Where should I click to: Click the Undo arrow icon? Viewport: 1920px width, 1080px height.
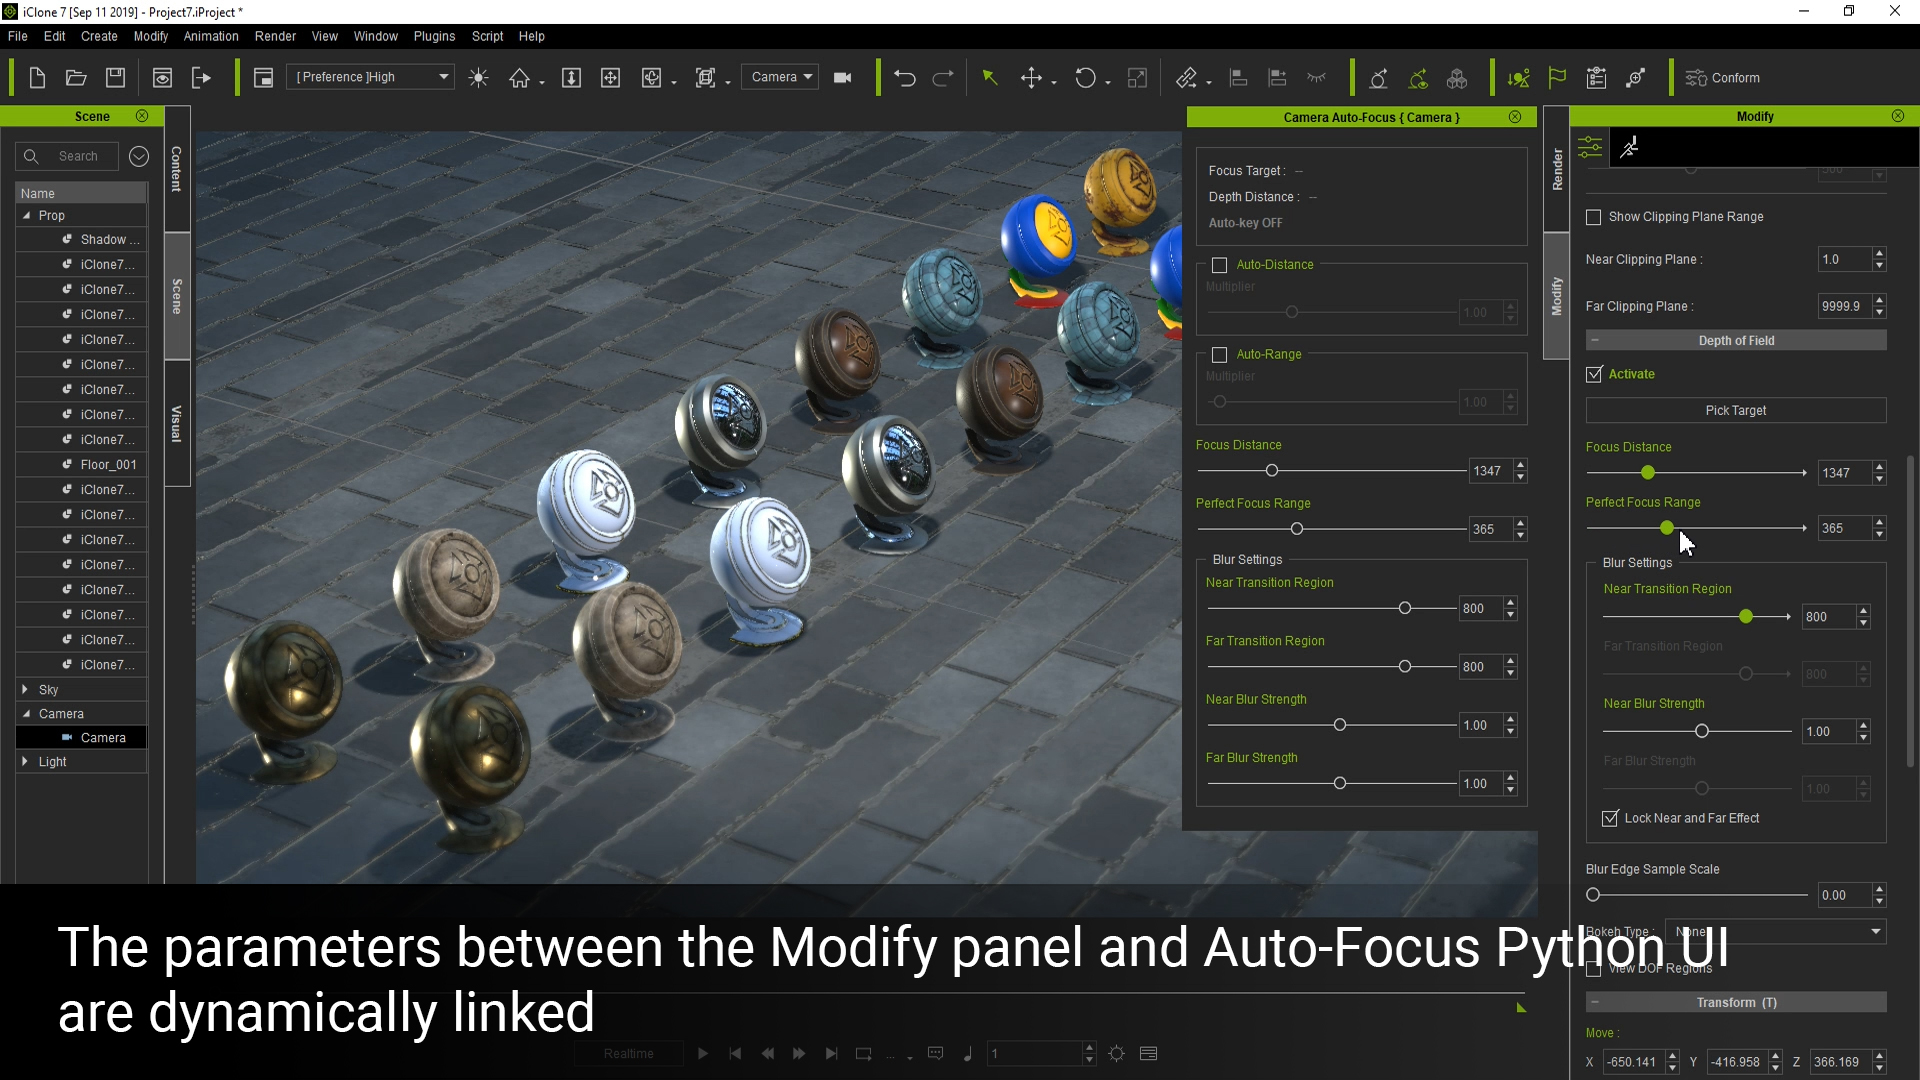coord(904,78)
